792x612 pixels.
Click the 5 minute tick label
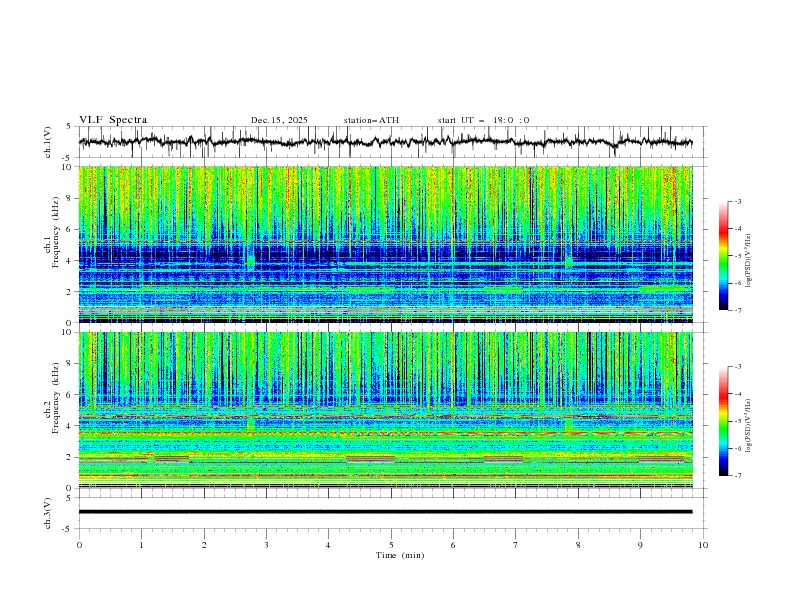(x=391, y=544)
